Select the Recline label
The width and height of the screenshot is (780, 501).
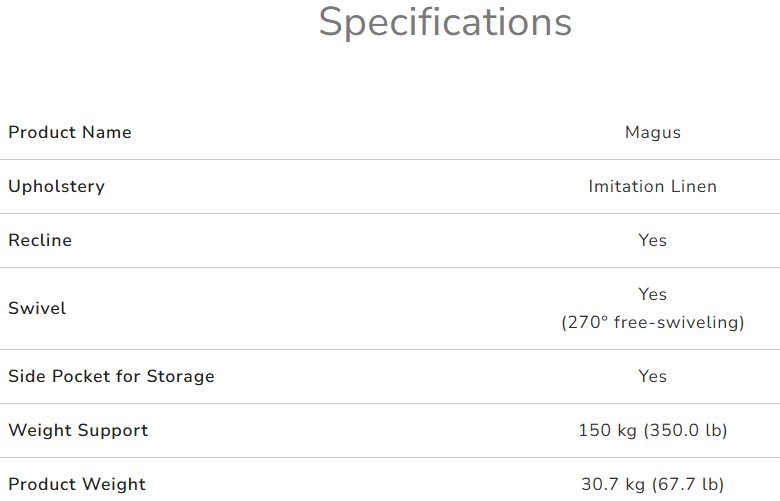click(40, 240)
